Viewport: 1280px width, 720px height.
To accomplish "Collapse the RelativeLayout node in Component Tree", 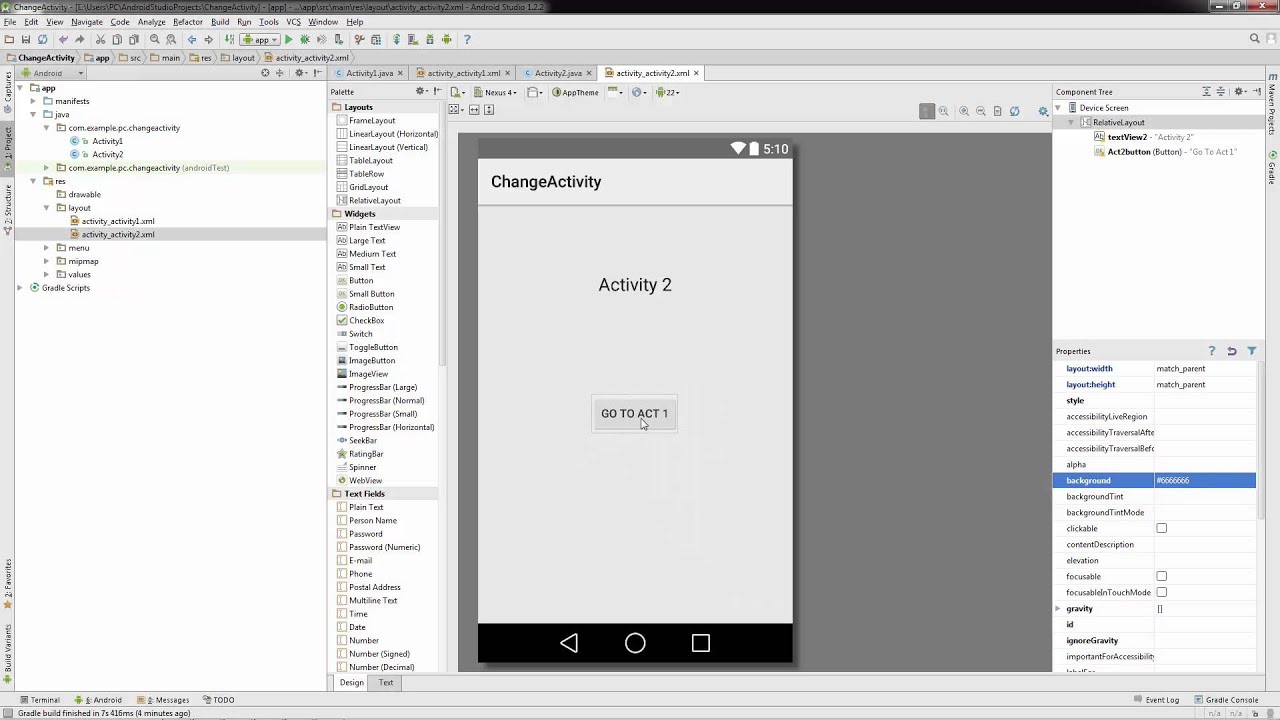I will point(1071,122).
